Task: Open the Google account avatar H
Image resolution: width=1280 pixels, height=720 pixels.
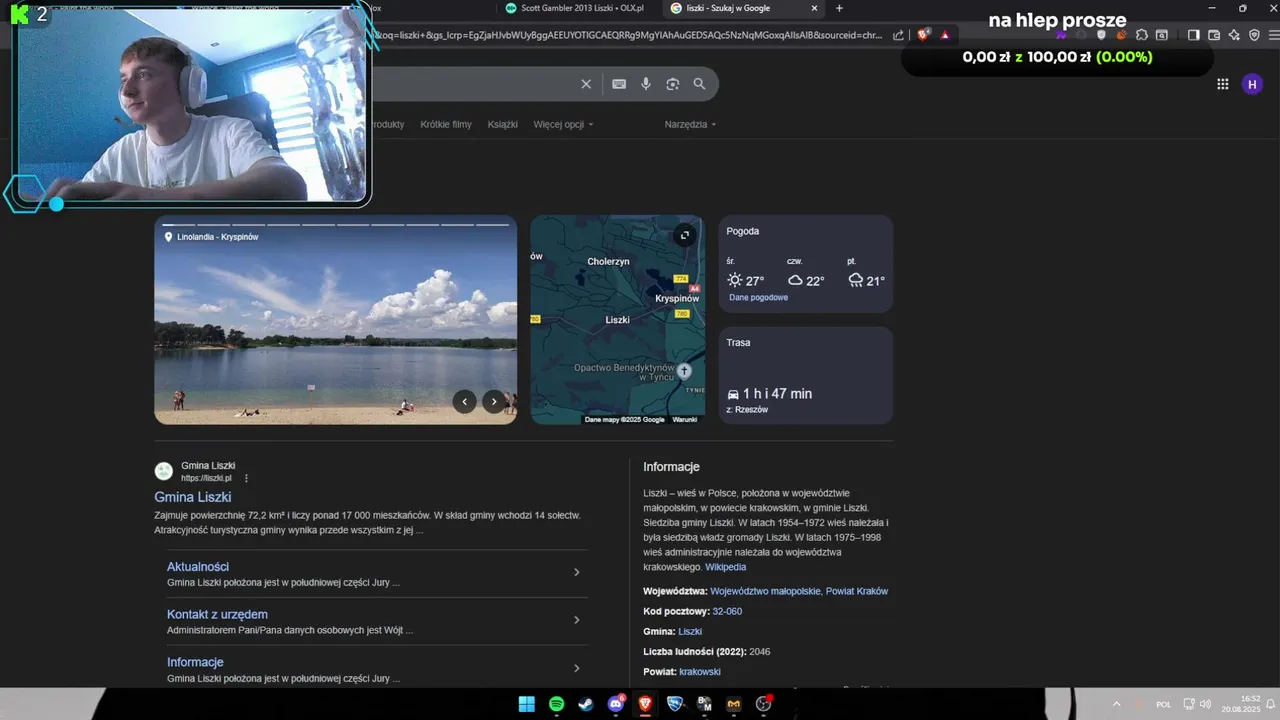Action: 1252,84
